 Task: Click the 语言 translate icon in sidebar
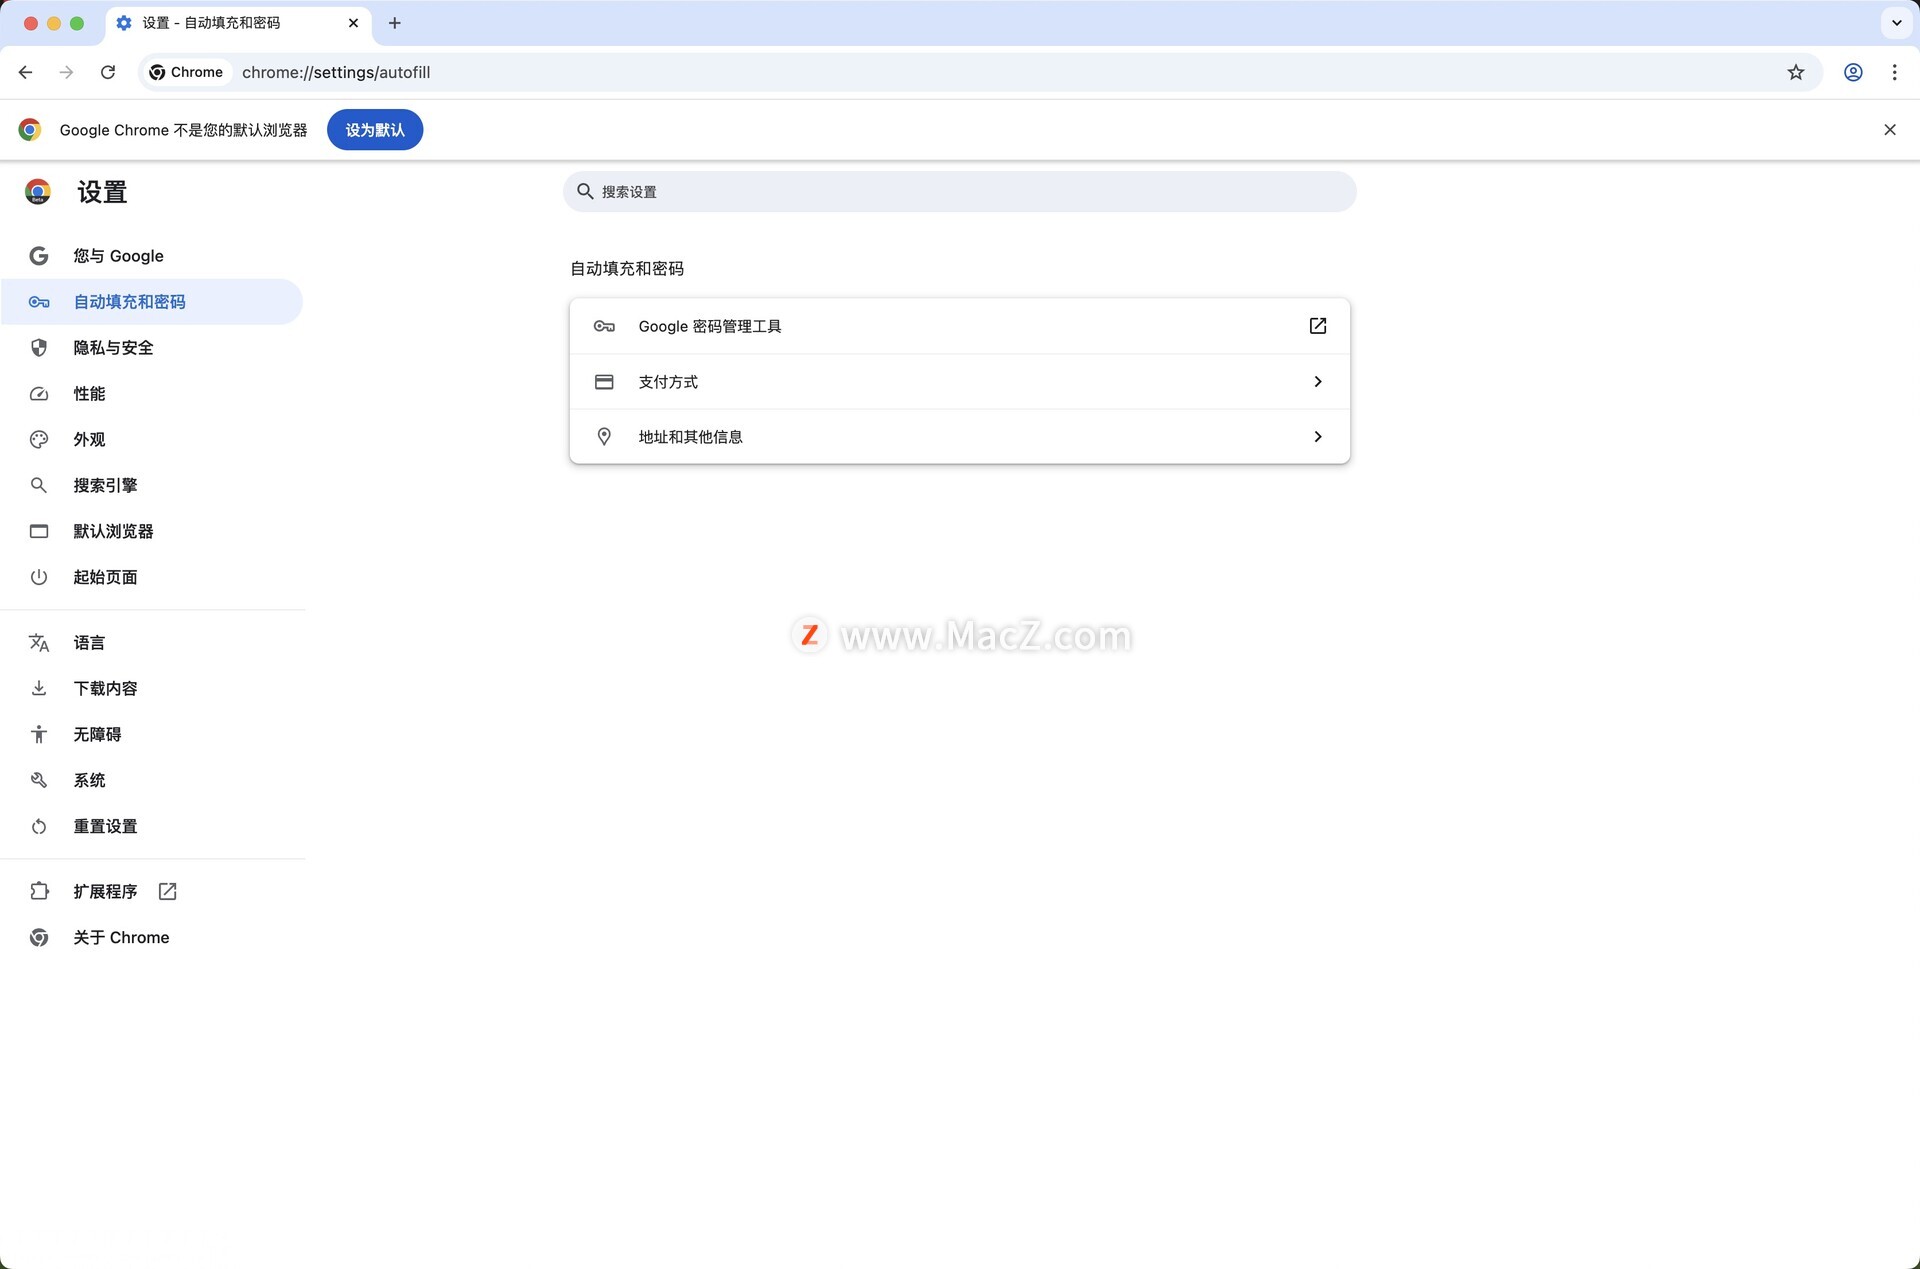click(39, 643)
